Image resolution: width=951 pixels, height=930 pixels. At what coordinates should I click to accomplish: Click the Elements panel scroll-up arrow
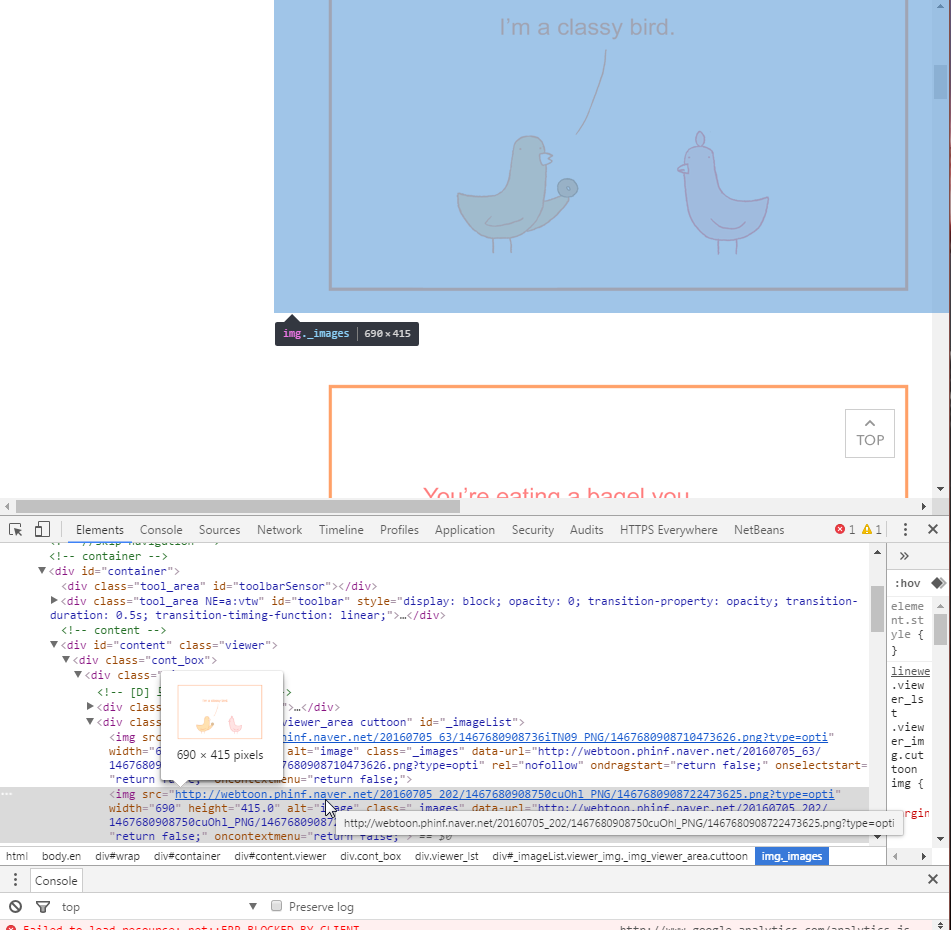tap(877, 552)
